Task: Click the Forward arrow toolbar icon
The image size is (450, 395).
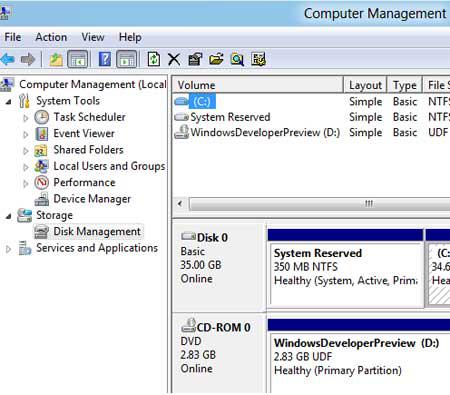Action: click(x=28, y=60)
